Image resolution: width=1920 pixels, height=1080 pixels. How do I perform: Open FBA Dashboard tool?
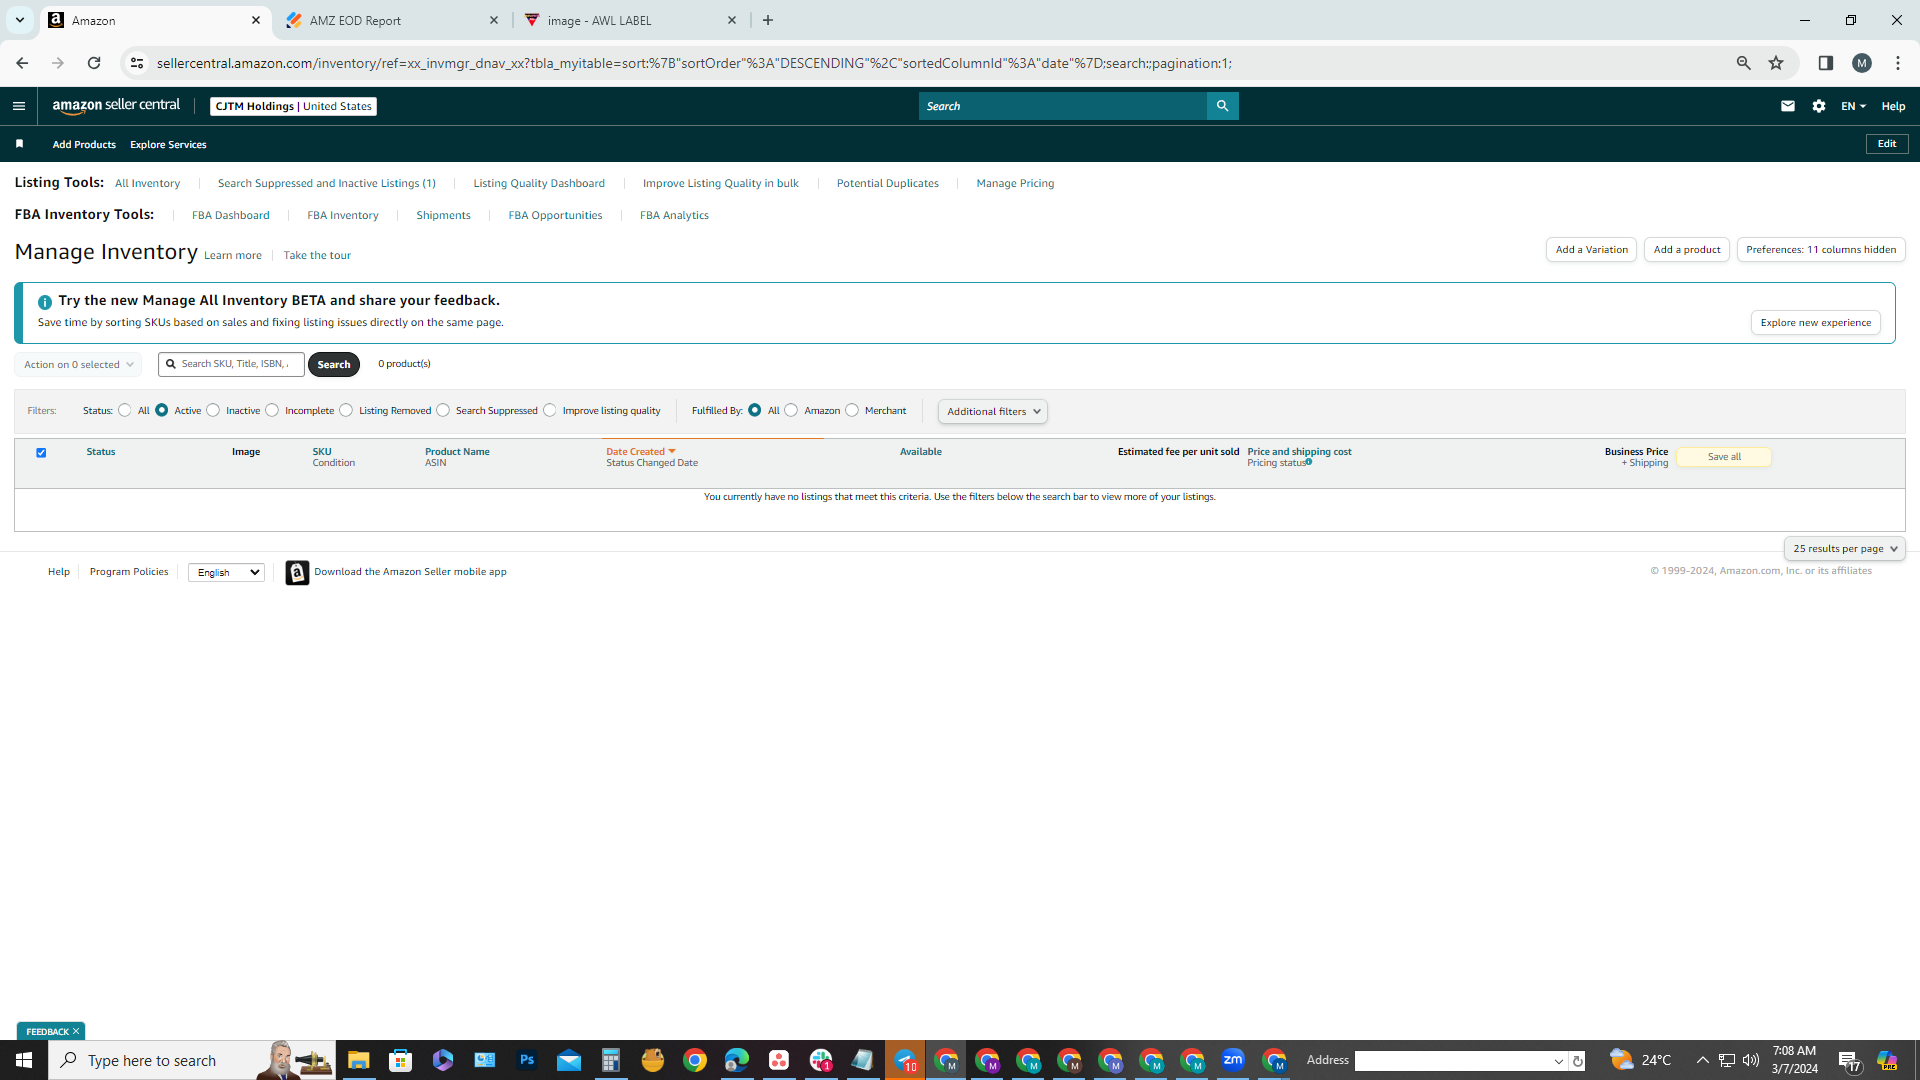(231, 215)
